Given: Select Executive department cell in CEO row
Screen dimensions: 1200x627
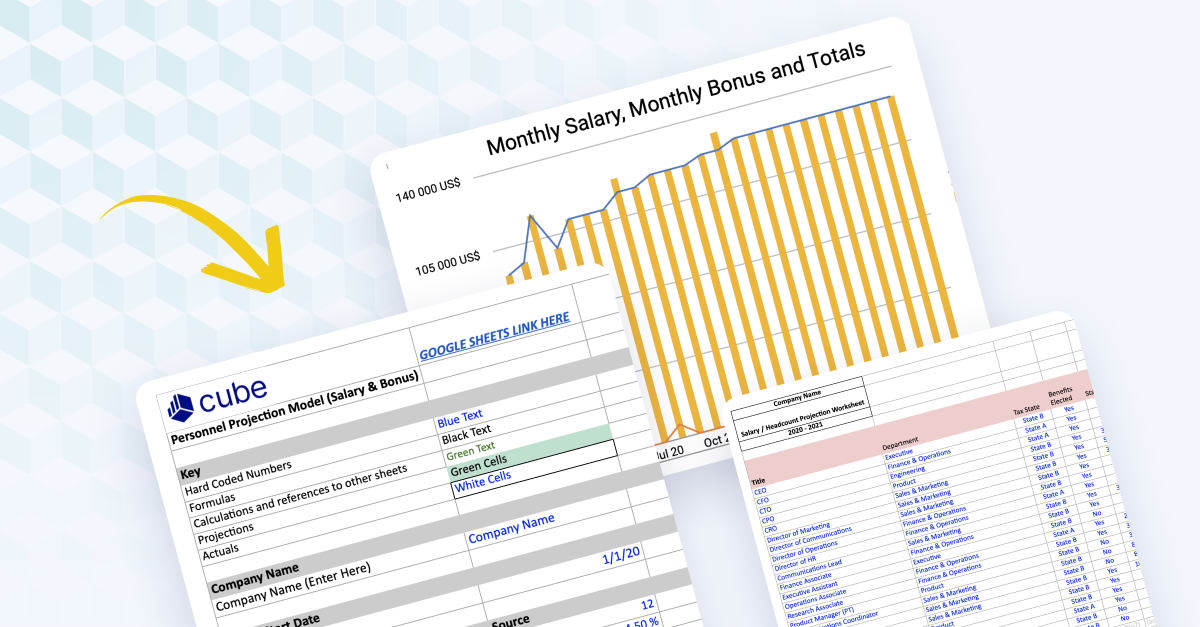Looking at the screenshot, I should [898, 453].
